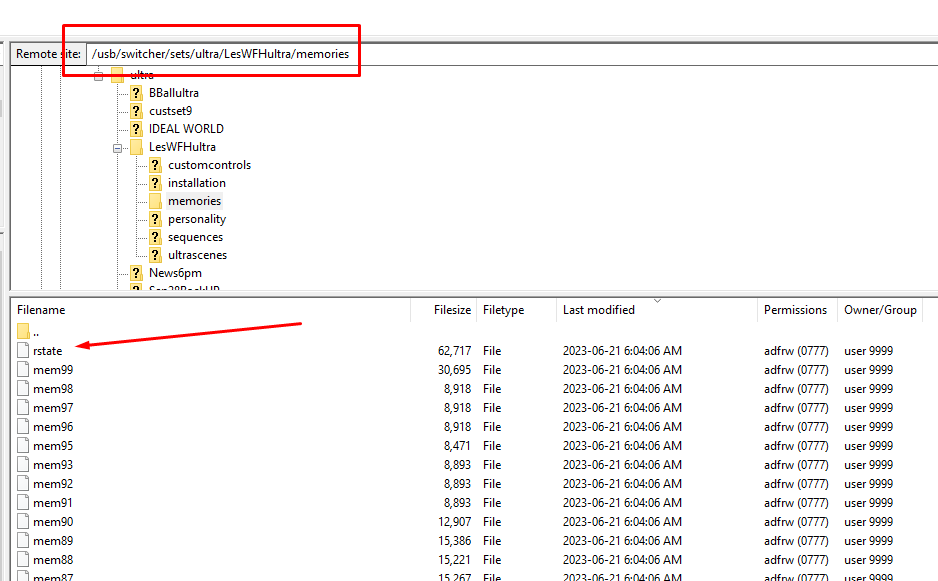Click the parent directory '..' folder icon
Viewport: 938px width, 581px height.
(23, 331)
